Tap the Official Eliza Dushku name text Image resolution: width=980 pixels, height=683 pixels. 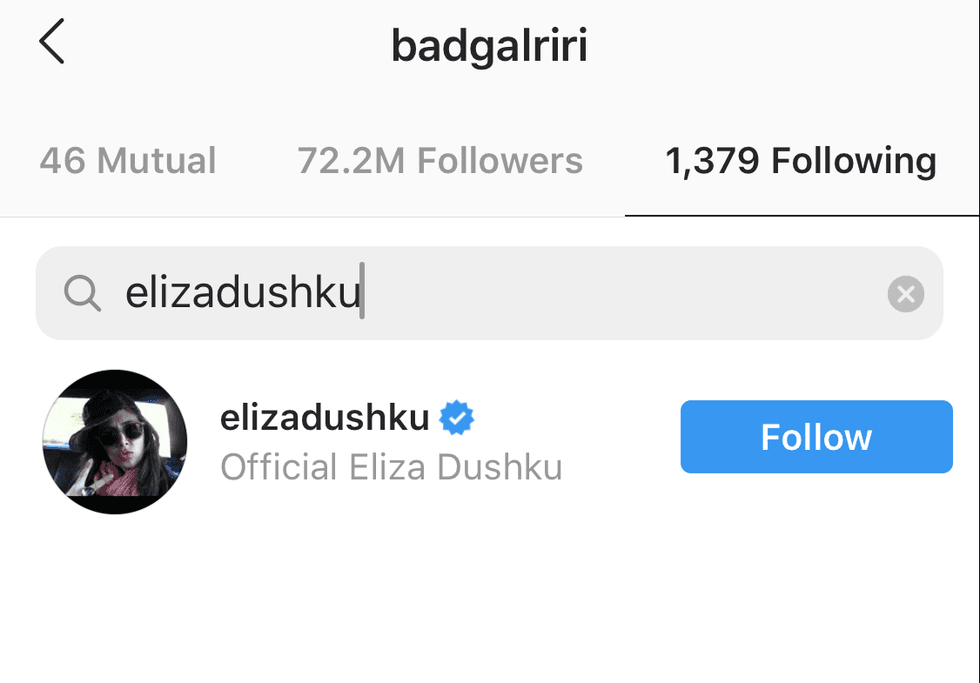pos(391,467)
